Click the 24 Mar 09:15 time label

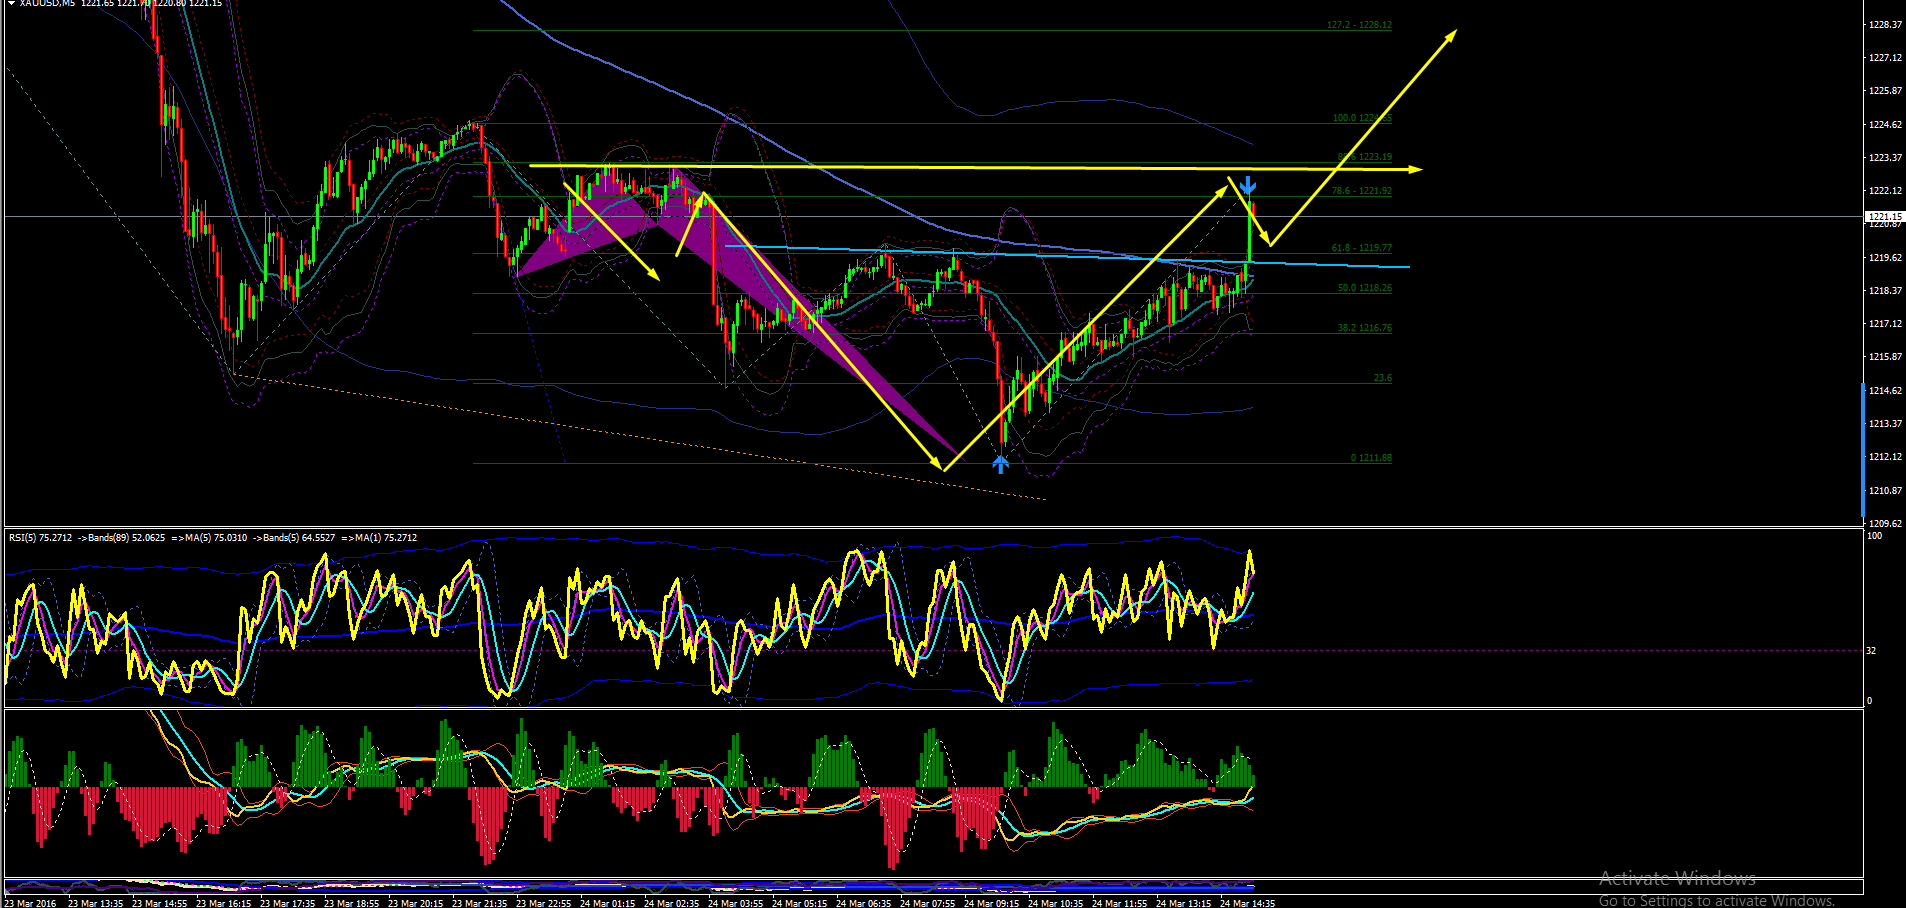point(991,903)
